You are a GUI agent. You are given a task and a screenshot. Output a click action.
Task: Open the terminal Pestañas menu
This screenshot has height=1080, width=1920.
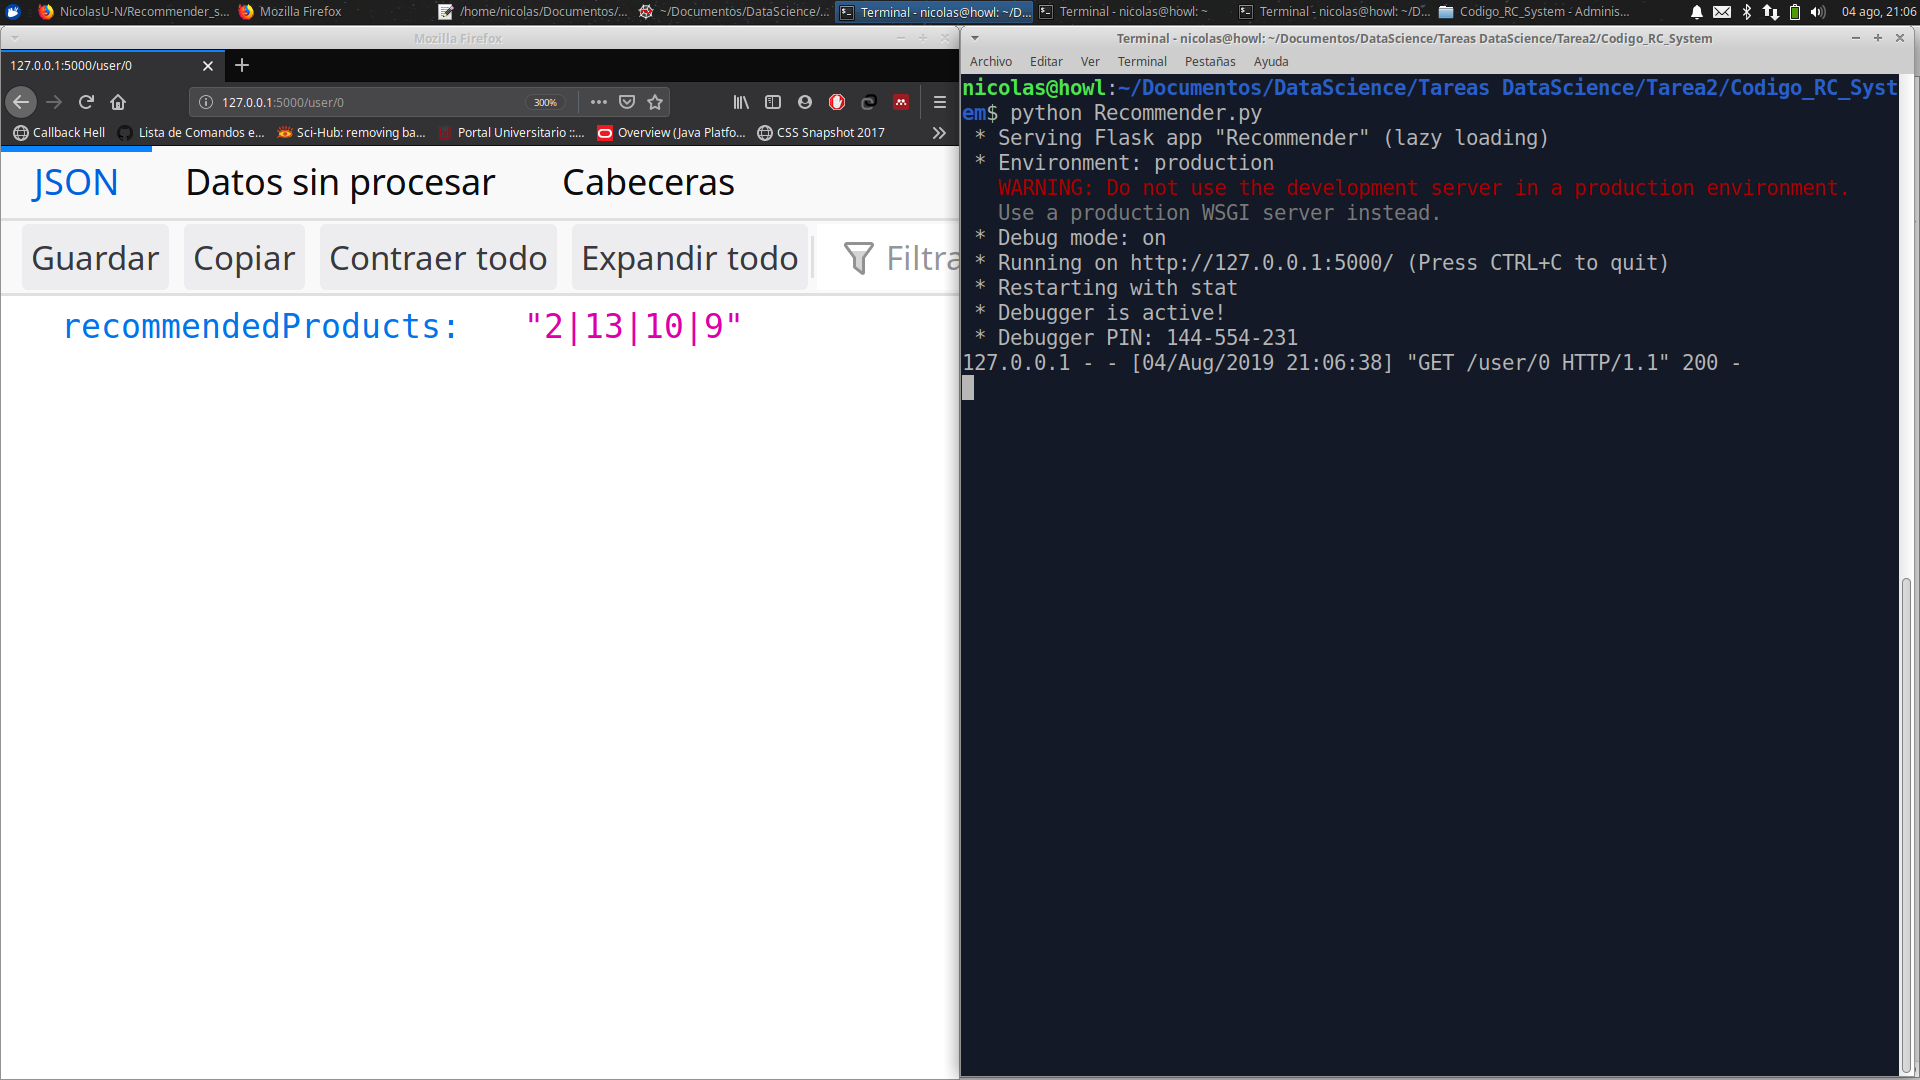point(1210,62)
